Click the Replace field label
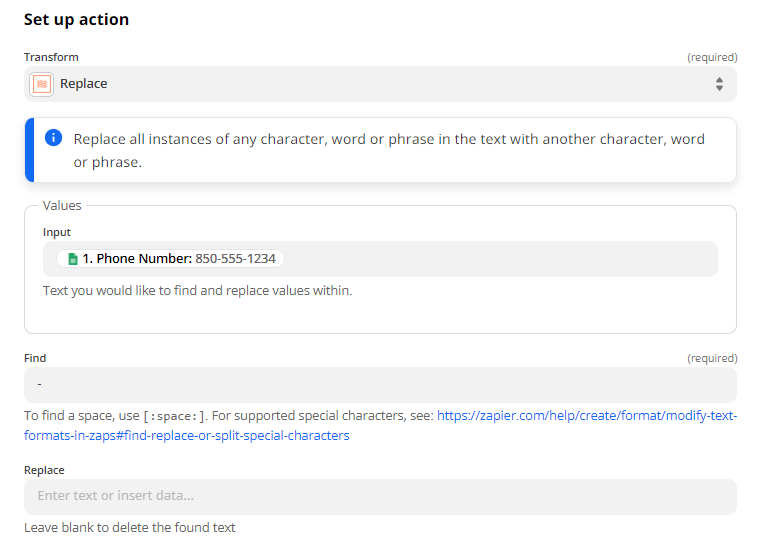Screen dimensions: 760x553 pyautogui.click(x=44, y=470)
